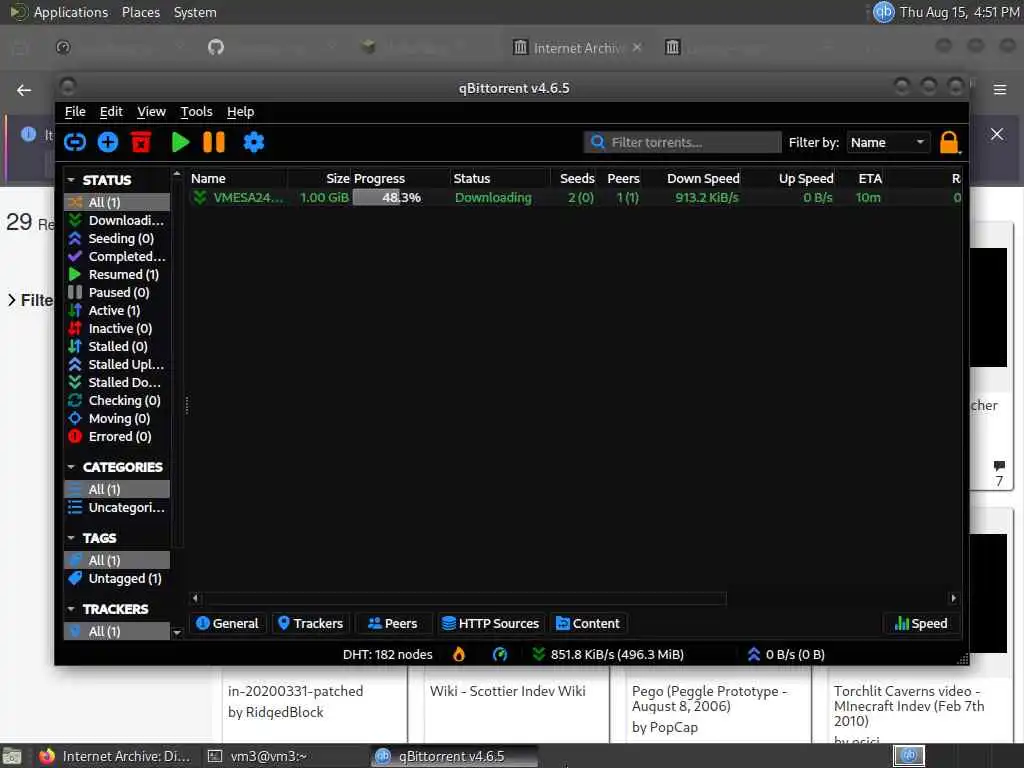Open the Help menu
Image resolution: width=1024 pixels, height=768 pixels.
click(240, 112)
